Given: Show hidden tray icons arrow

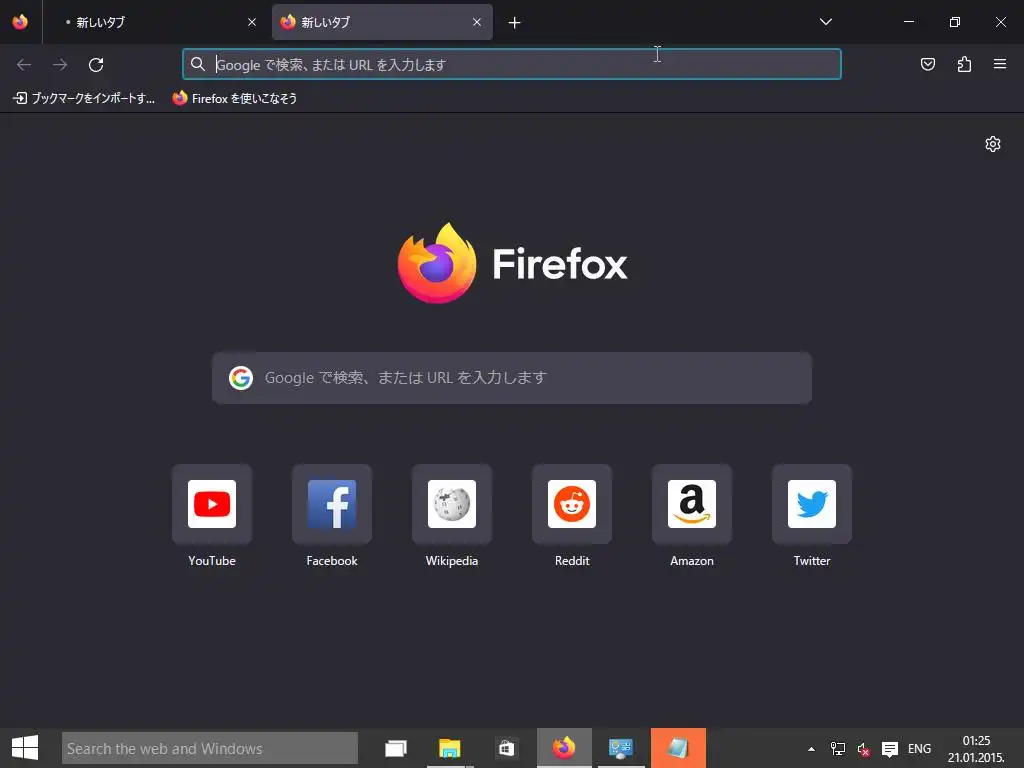Looking at the screenshot, I should click(x=811, y=749).
